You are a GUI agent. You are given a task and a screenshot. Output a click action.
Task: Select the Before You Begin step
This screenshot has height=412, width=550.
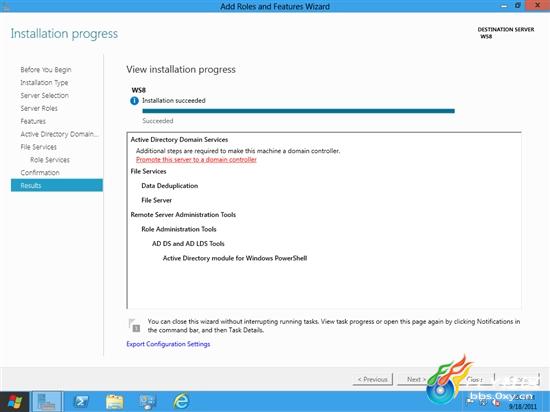[46, 70]
